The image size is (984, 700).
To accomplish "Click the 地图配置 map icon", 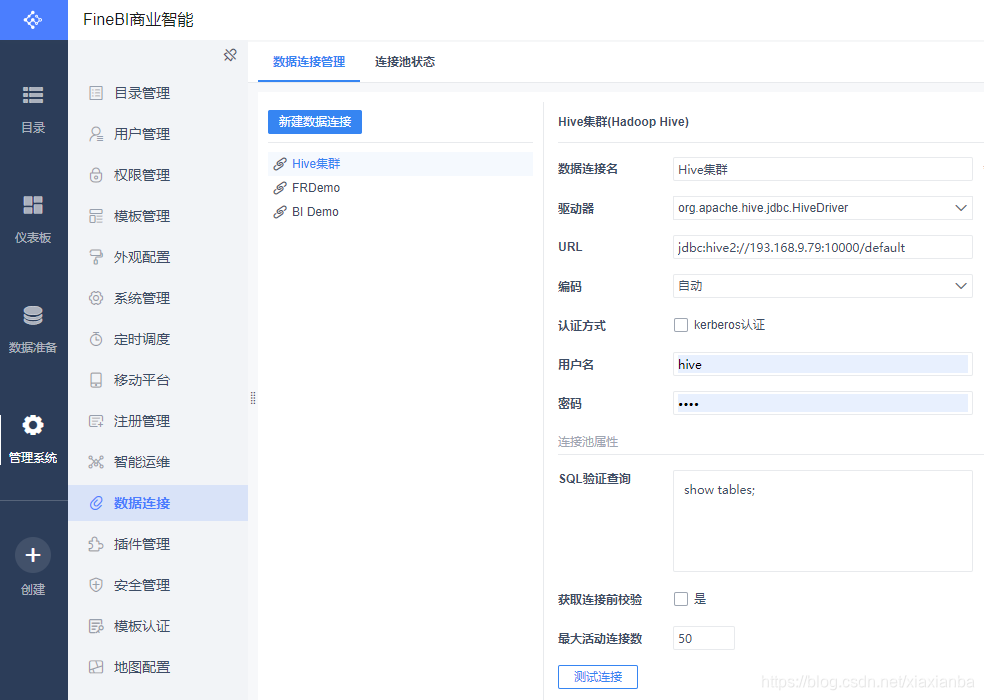I will point(96,667).
